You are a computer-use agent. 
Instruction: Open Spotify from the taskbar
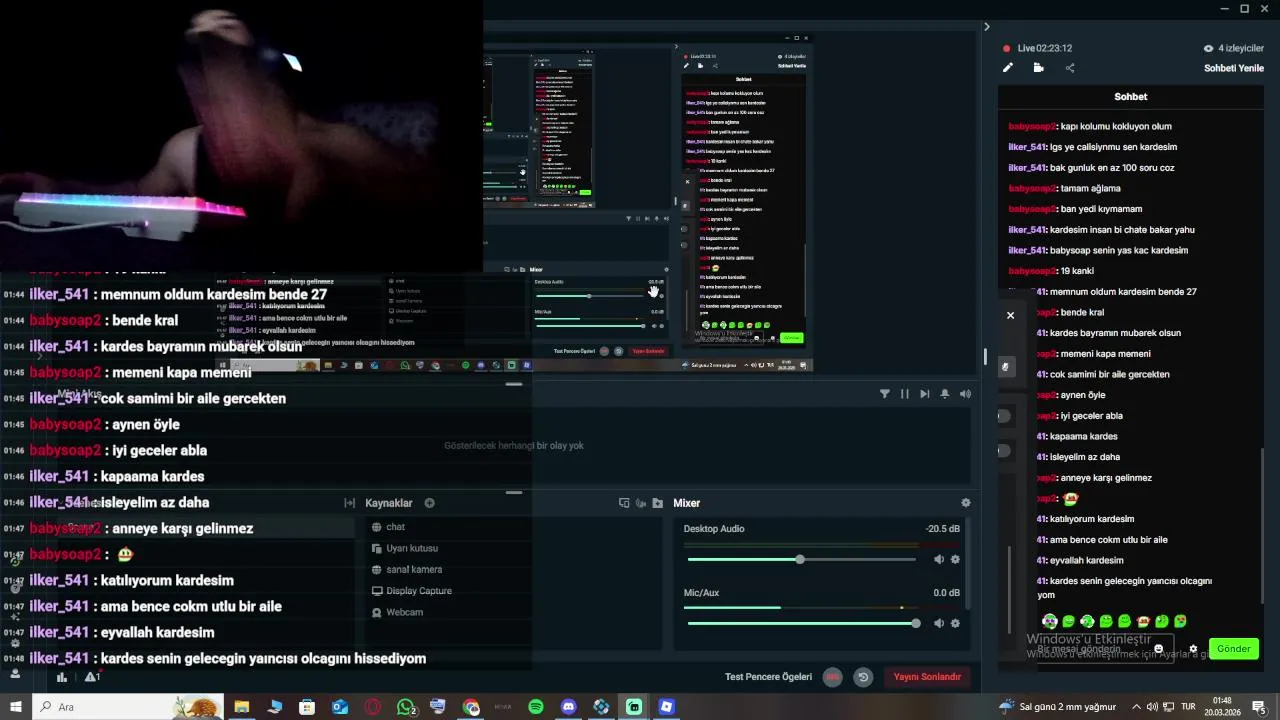point(536,707)
